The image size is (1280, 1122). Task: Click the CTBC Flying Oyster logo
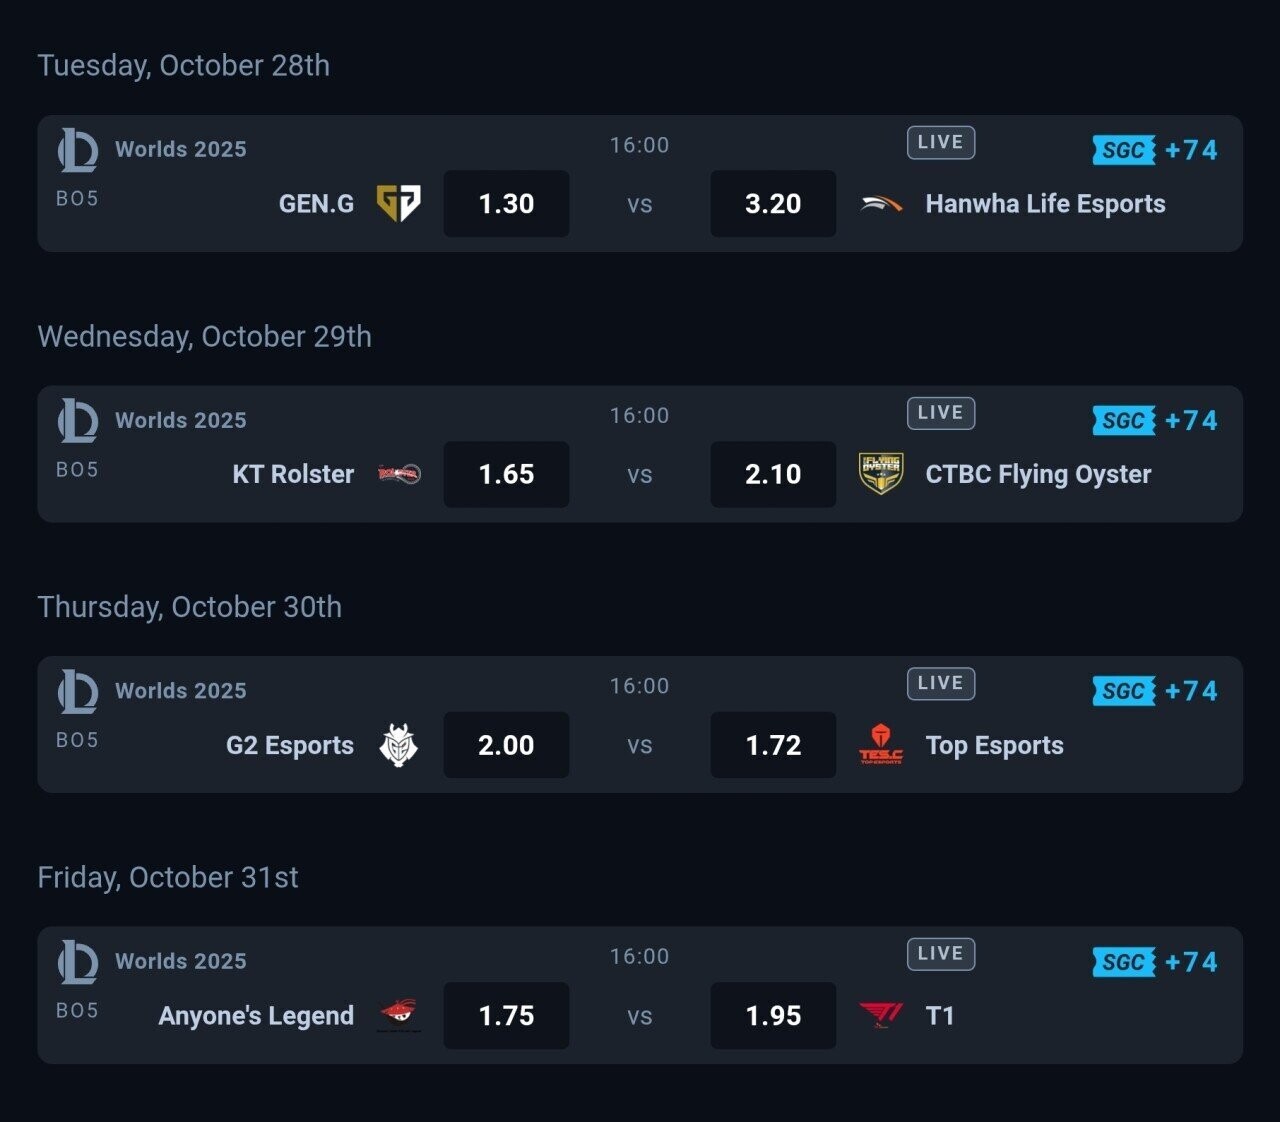pos(881,474)
